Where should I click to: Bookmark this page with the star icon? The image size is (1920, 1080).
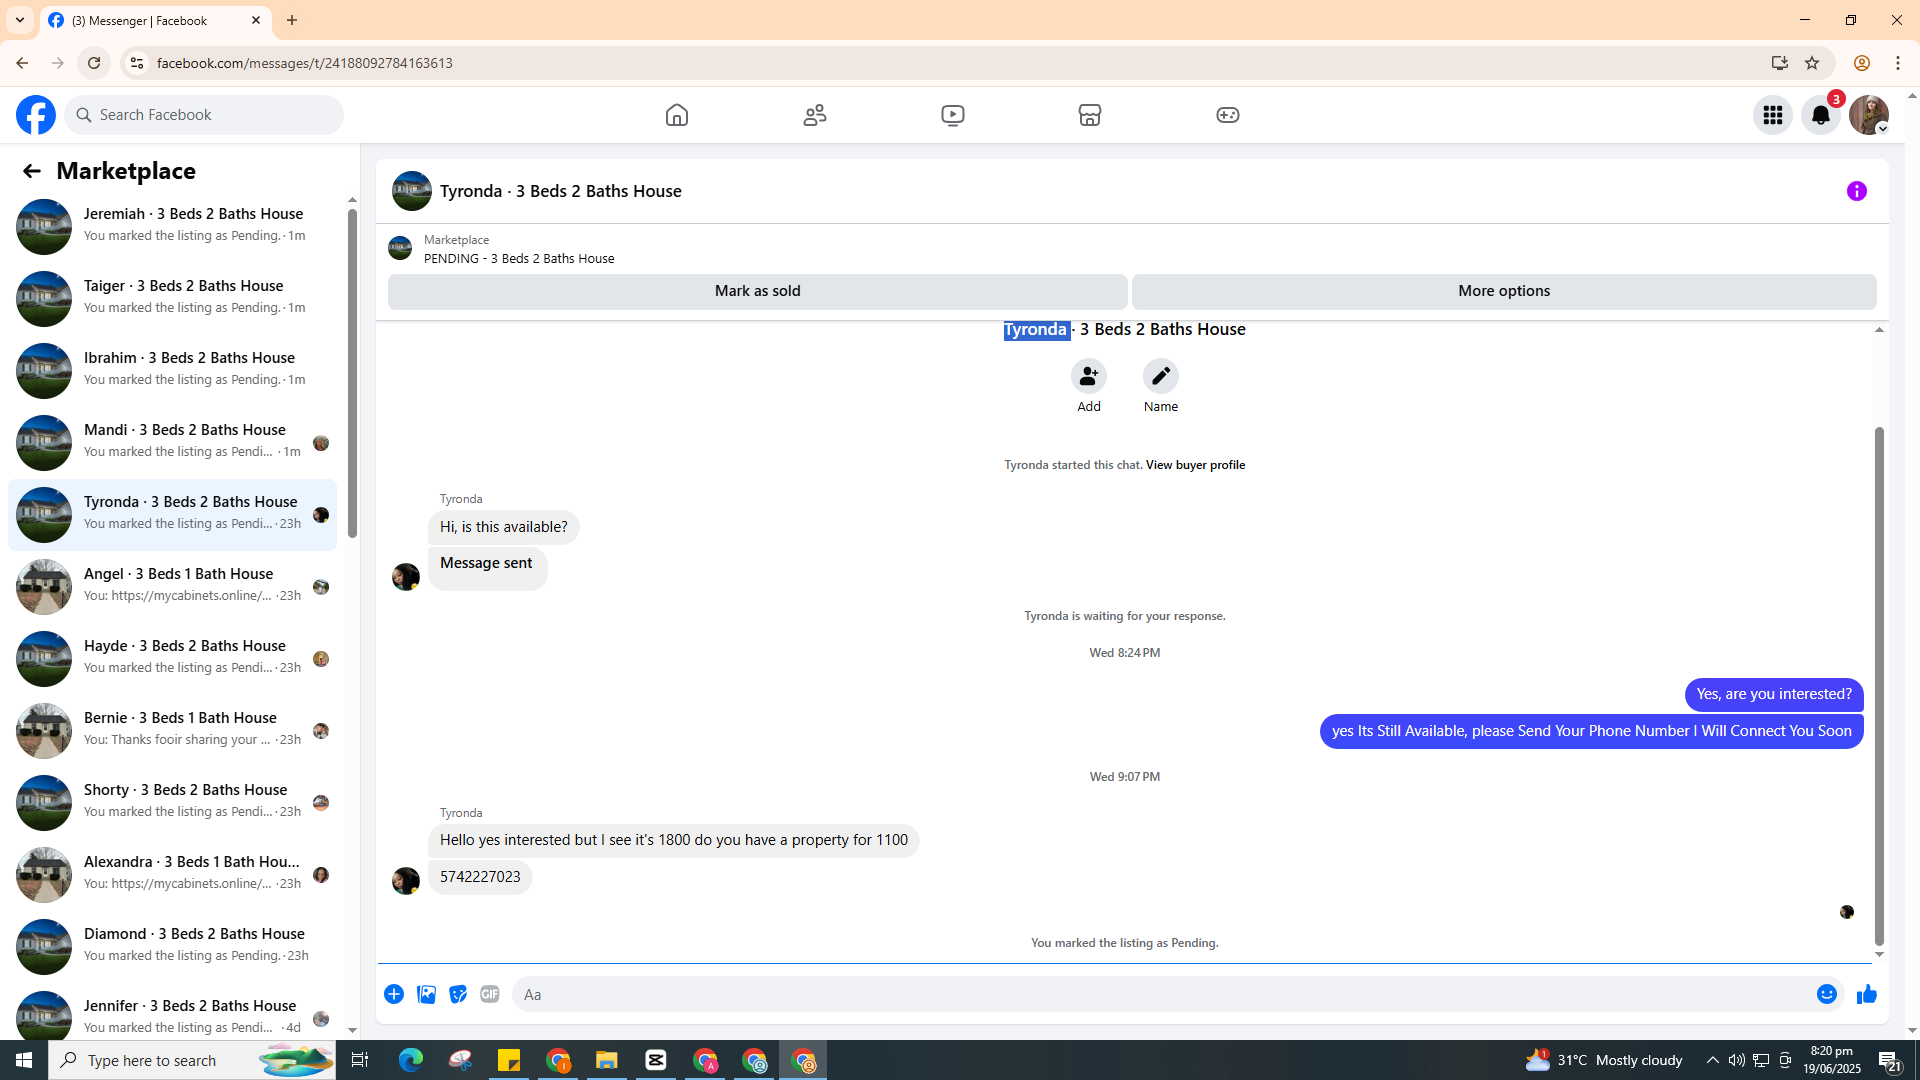click(x=1812, y=63)
